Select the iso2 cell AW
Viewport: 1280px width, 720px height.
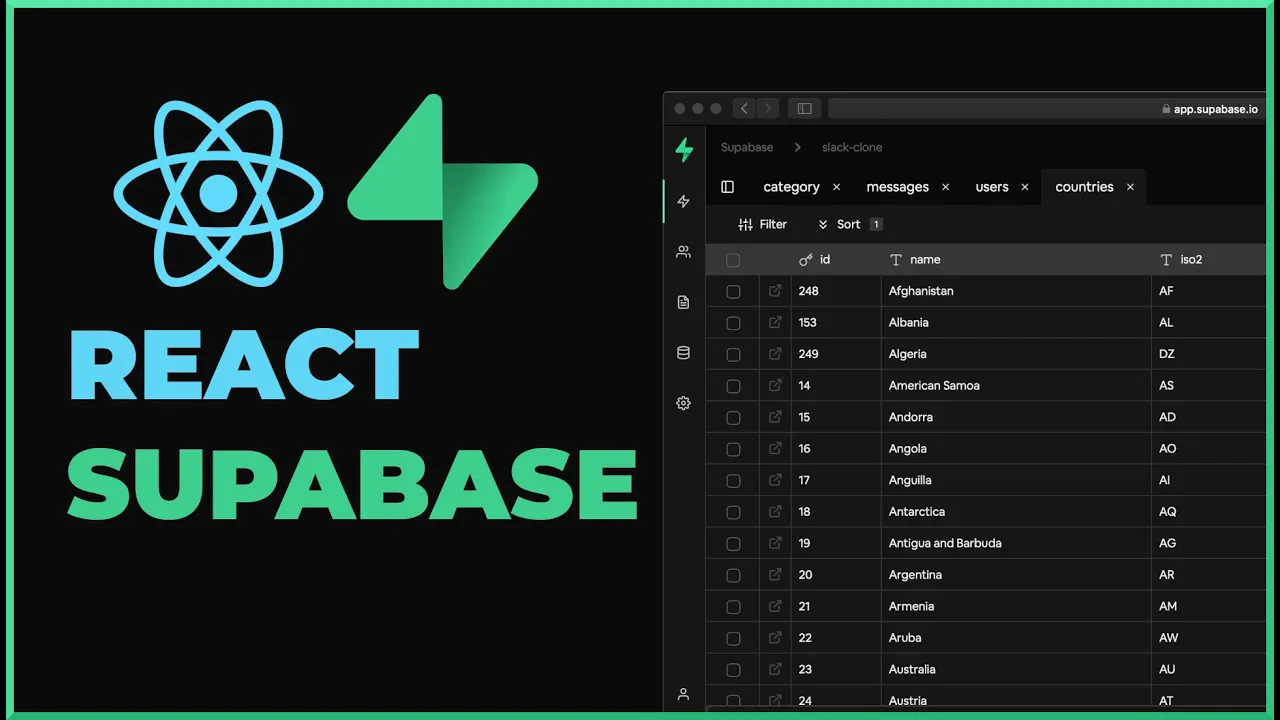click(x=1209, y=638)
